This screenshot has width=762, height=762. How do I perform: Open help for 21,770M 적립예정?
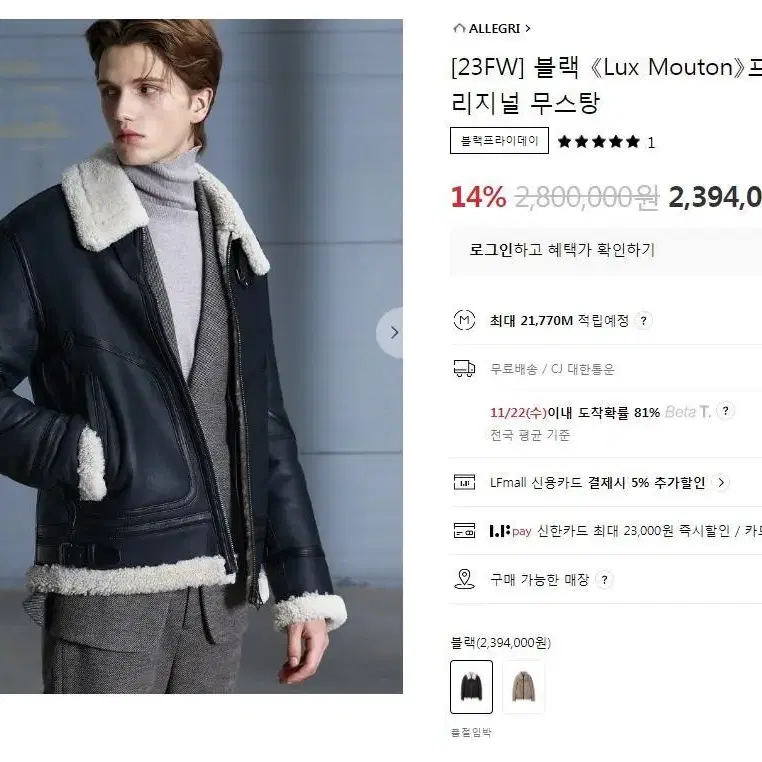pyautogui.click(x=643, y=321)
